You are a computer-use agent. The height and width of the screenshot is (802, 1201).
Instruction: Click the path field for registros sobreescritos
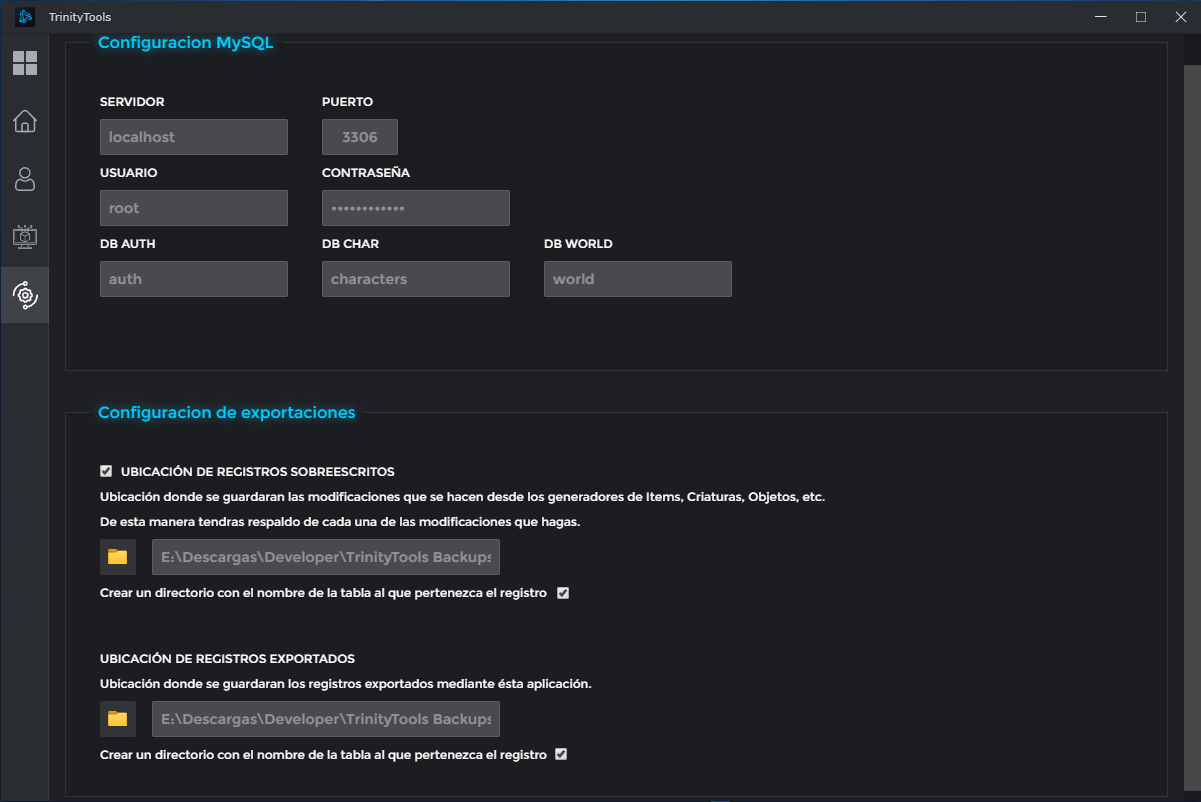326,557
